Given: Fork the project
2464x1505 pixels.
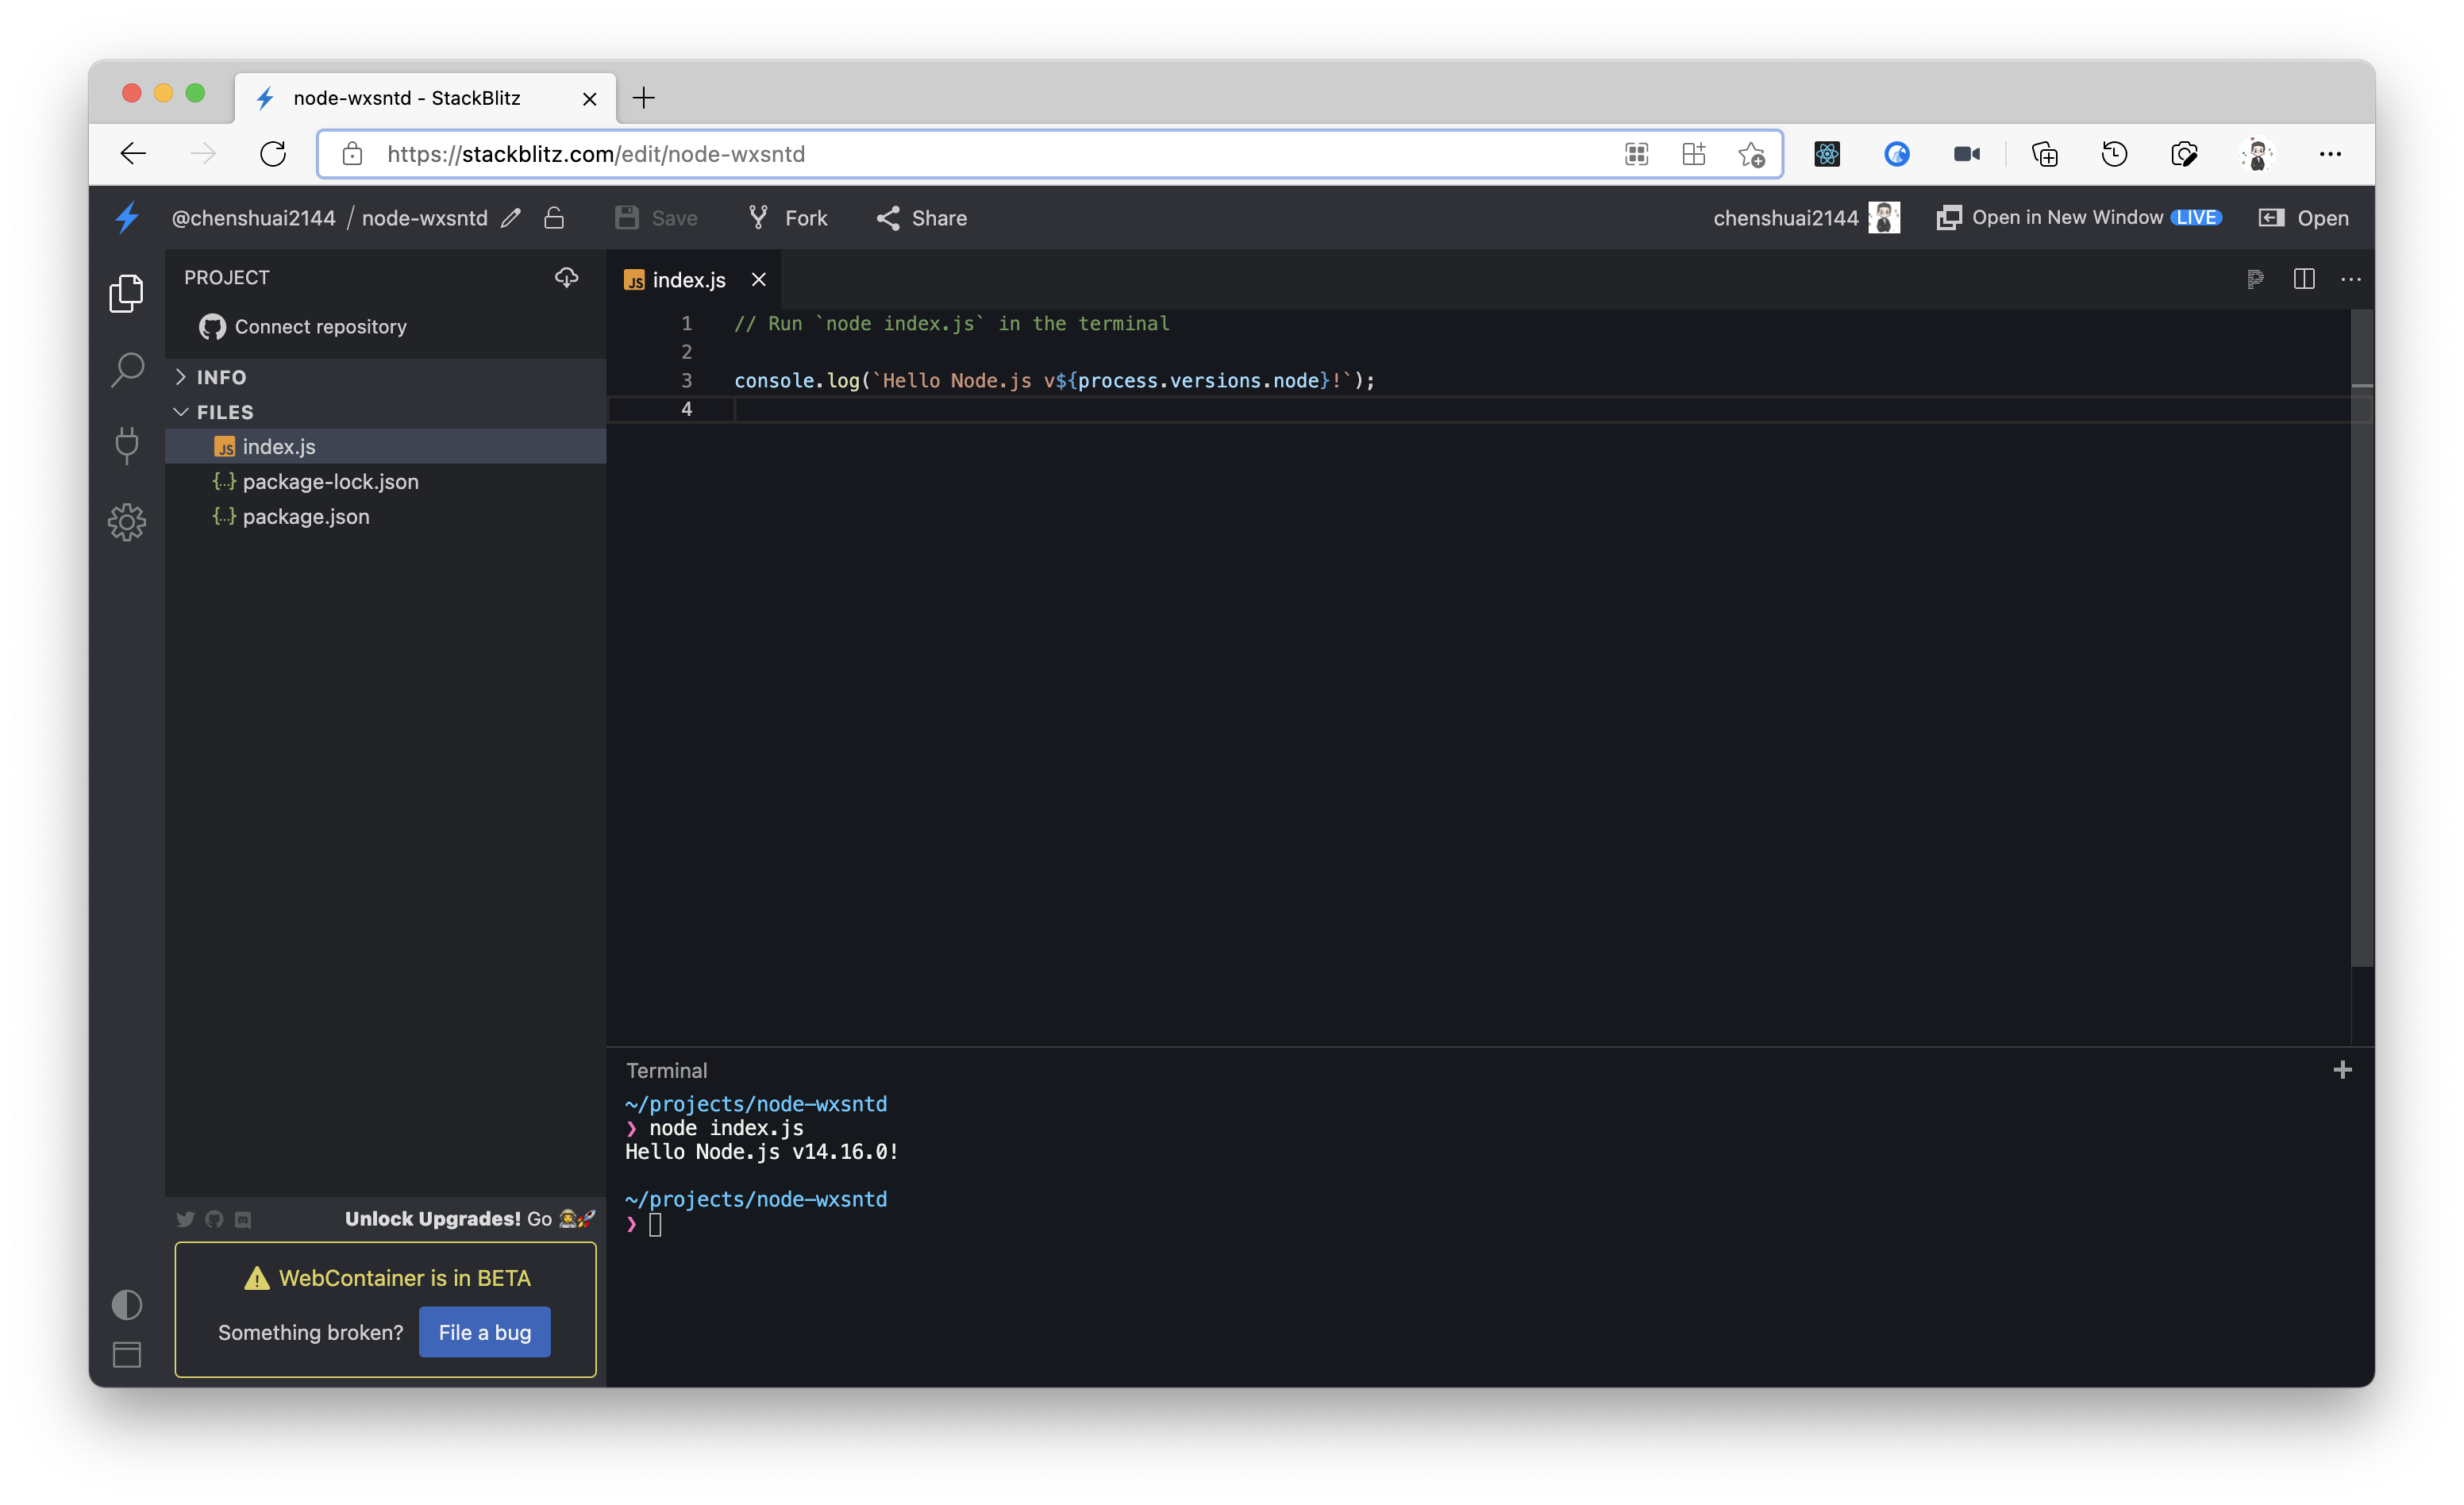Looking at the screenshot, I should [787, 217].
